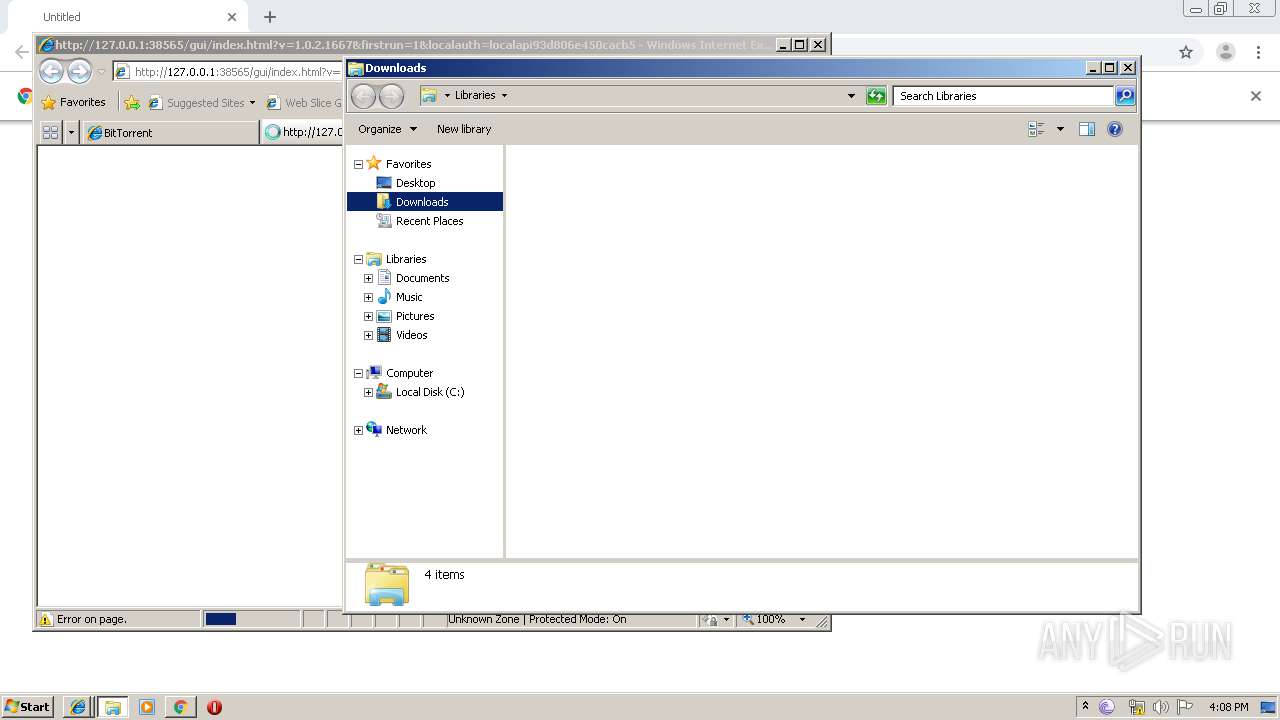The image size is (1280, 720).
Task: Click IE Quick Tabs grid icon
Action: [x=50, y=132]
